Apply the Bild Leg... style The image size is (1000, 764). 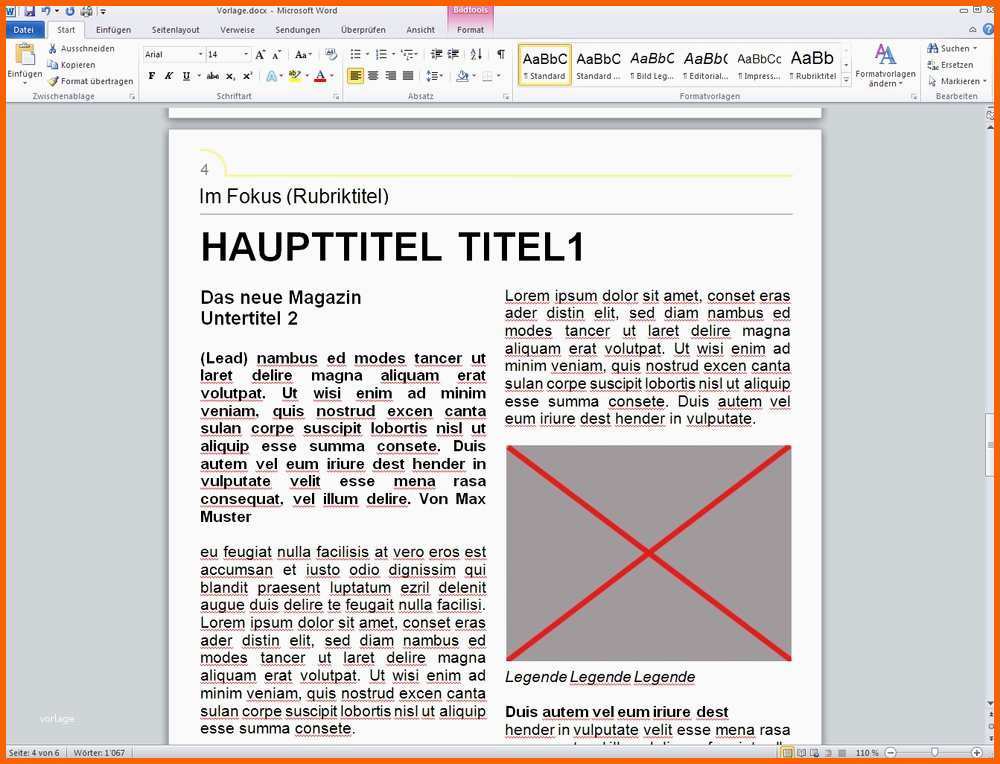tap(652, 65)
